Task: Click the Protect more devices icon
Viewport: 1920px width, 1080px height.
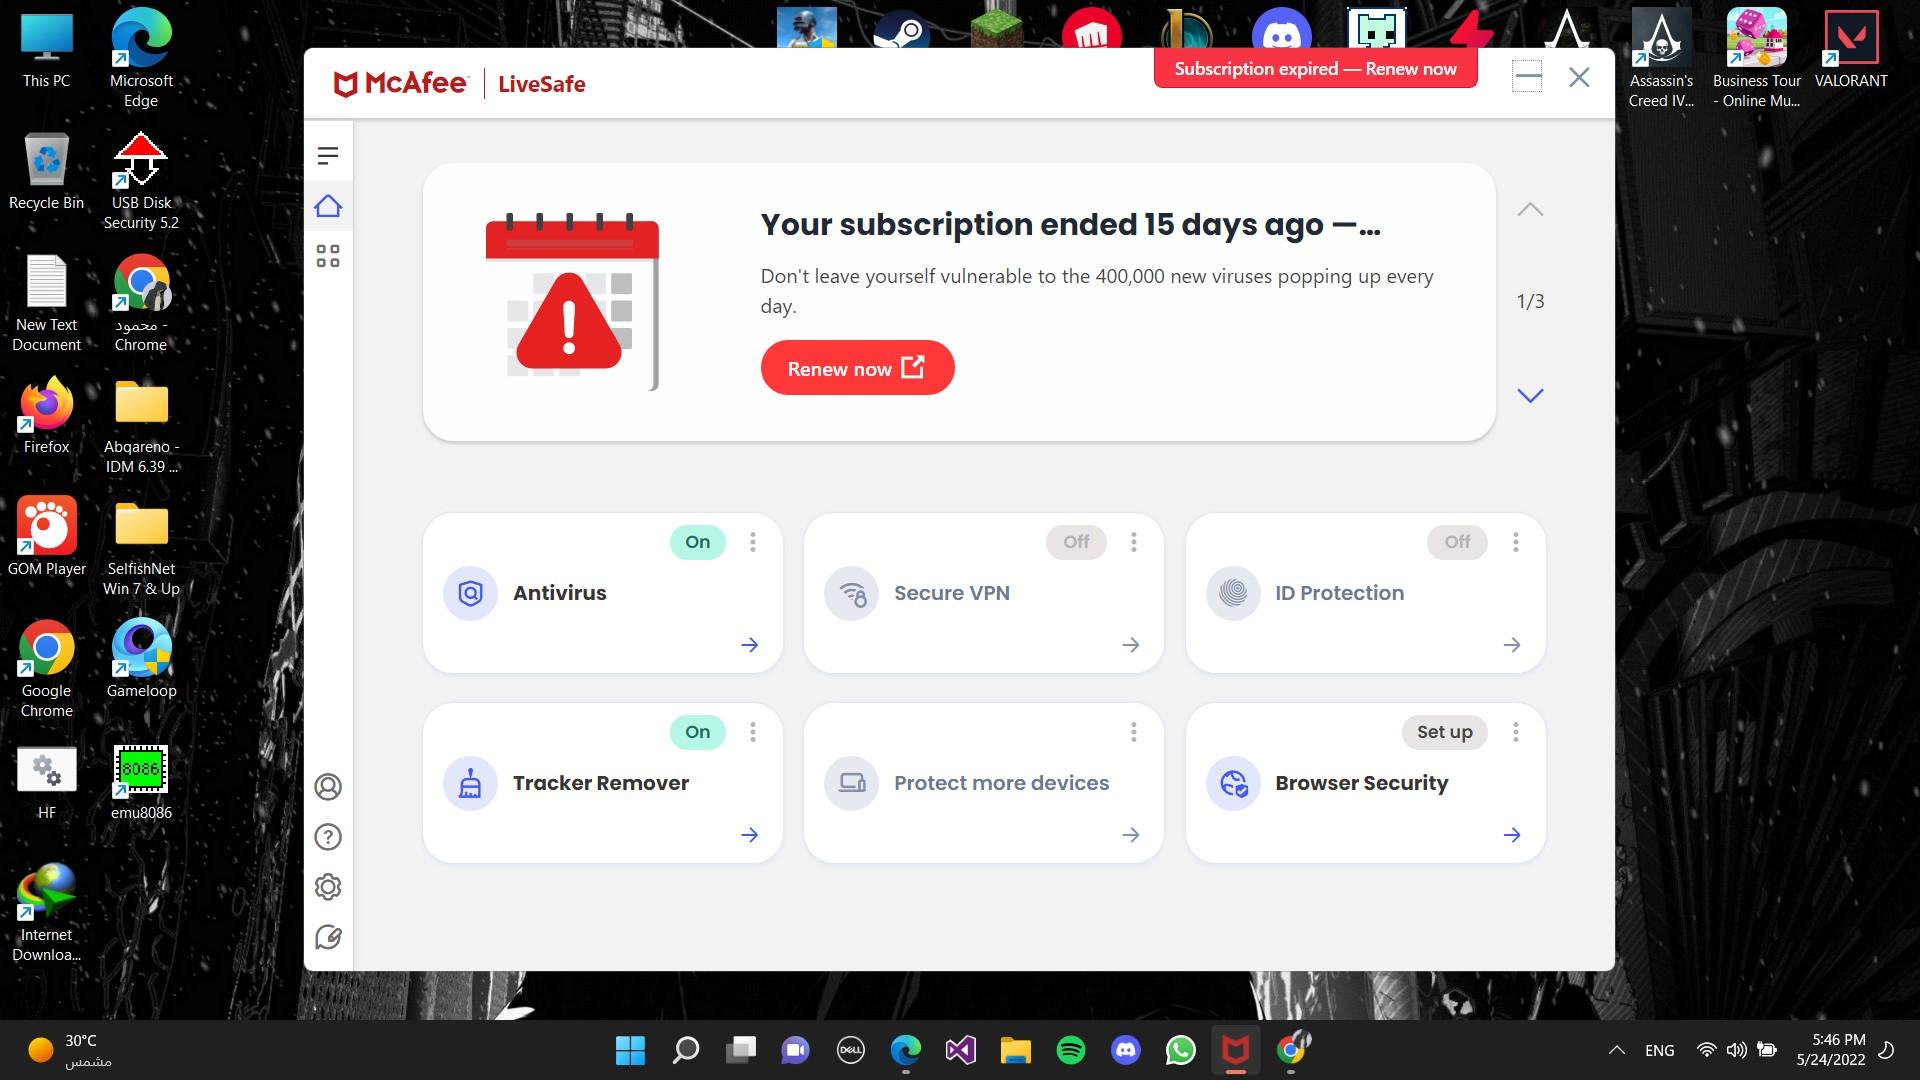Action: coord(852,783)
